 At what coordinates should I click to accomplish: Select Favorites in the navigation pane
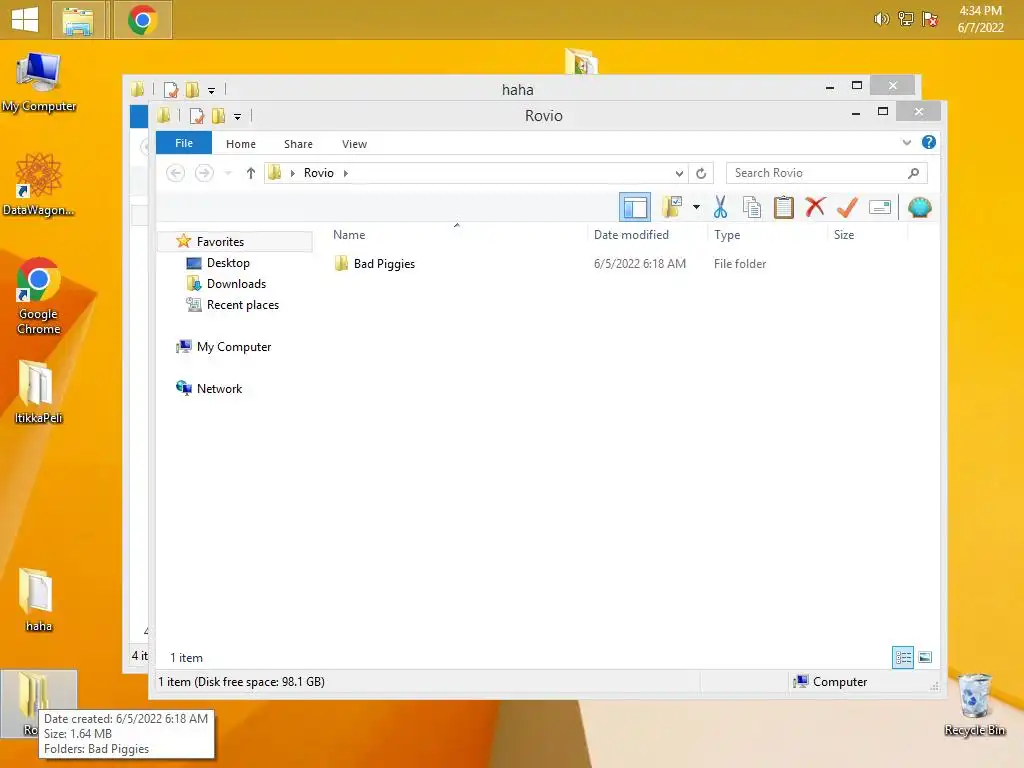(219, 242)
